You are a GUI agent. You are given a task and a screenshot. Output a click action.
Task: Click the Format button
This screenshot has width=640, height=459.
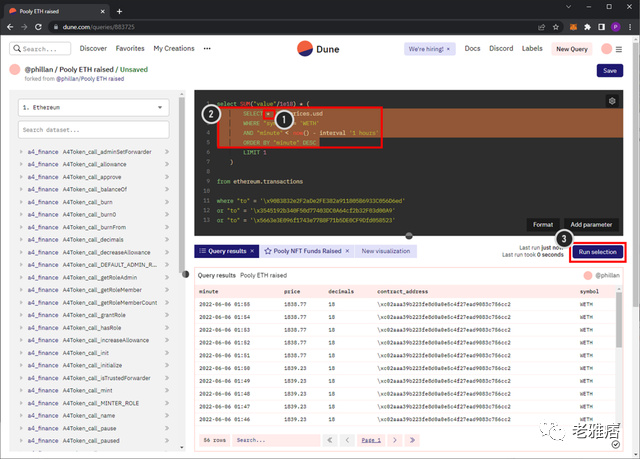543,224
